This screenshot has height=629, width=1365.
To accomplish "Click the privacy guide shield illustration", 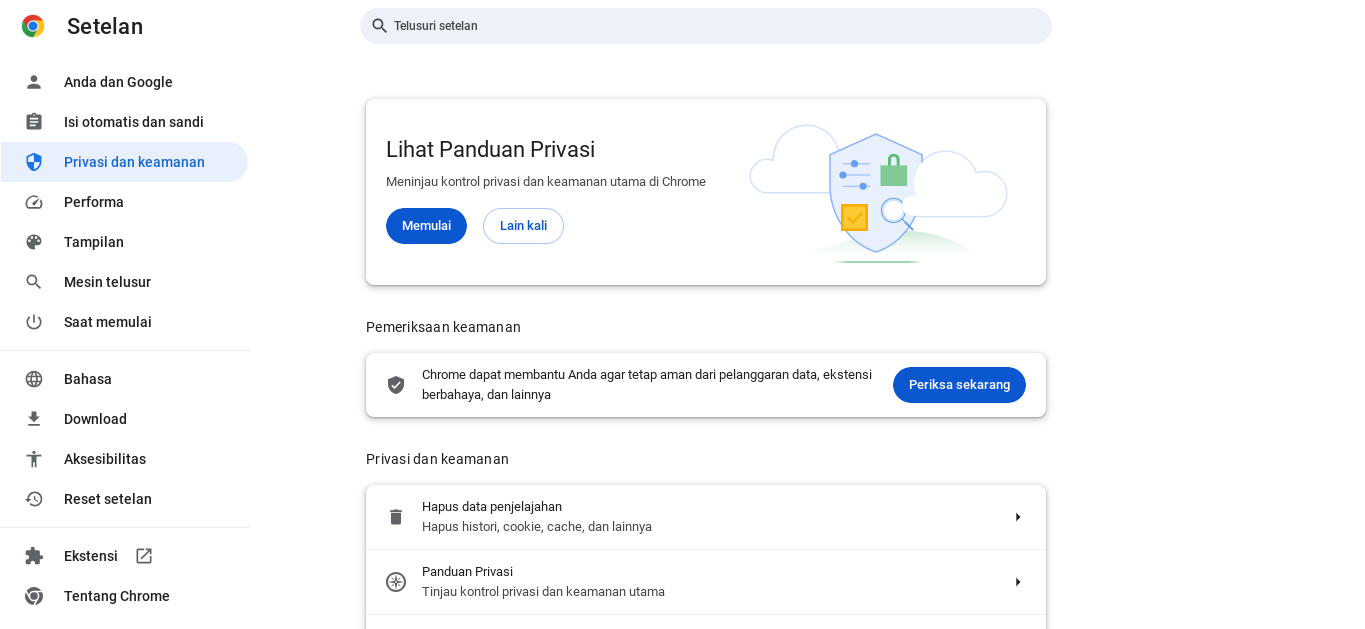I will coord(878,194).
